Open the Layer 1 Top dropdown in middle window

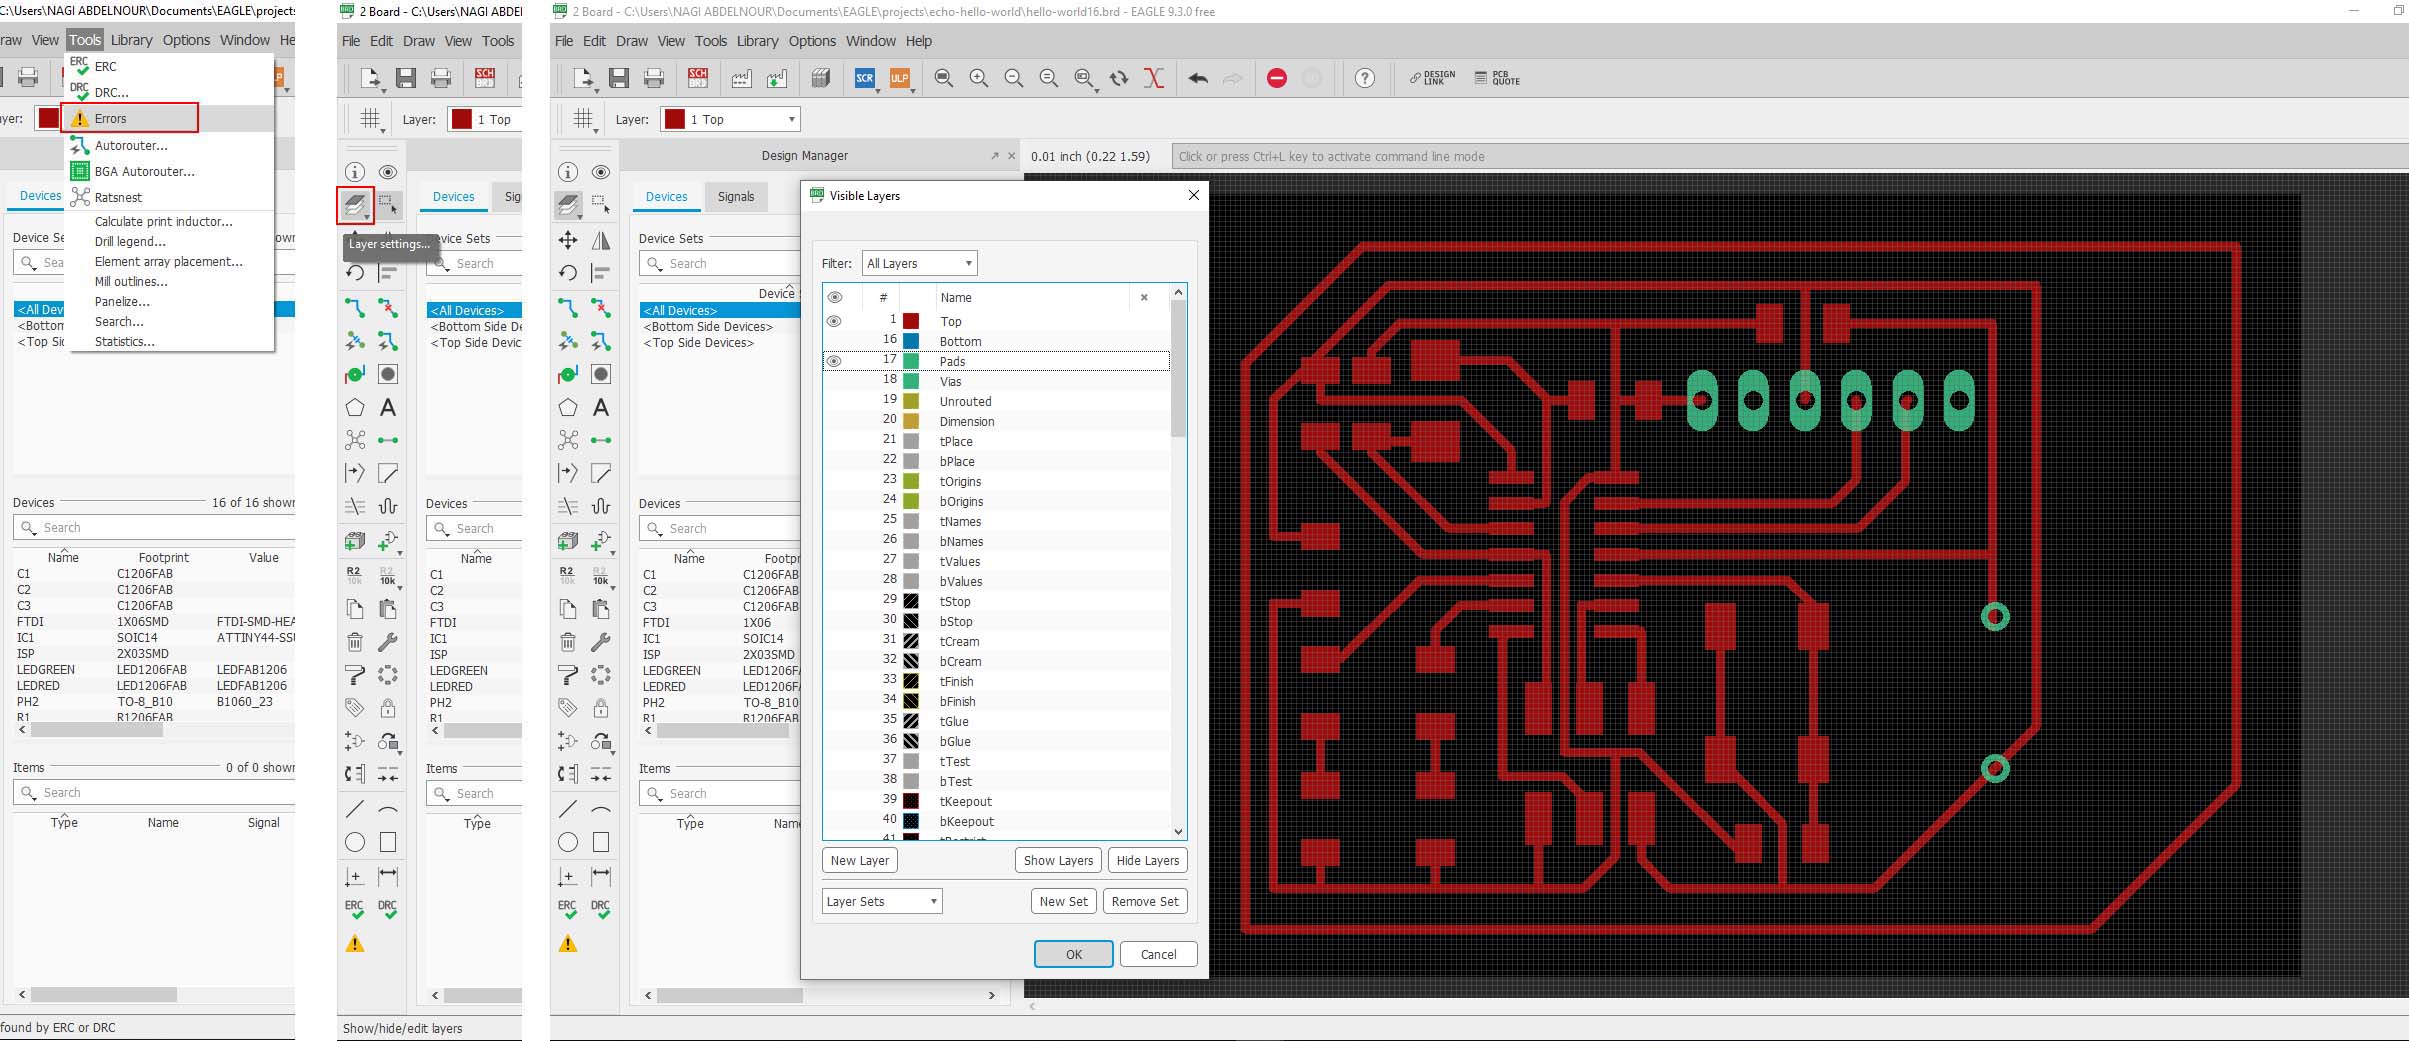point(484,119)
